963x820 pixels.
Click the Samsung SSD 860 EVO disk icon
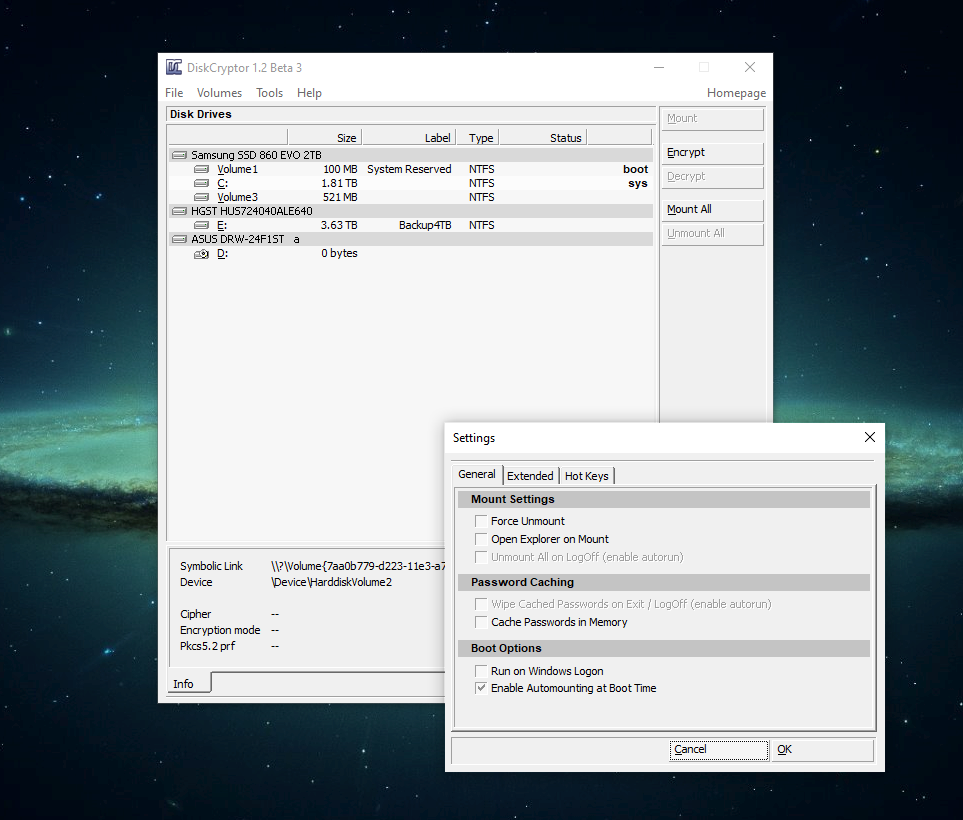179,155
